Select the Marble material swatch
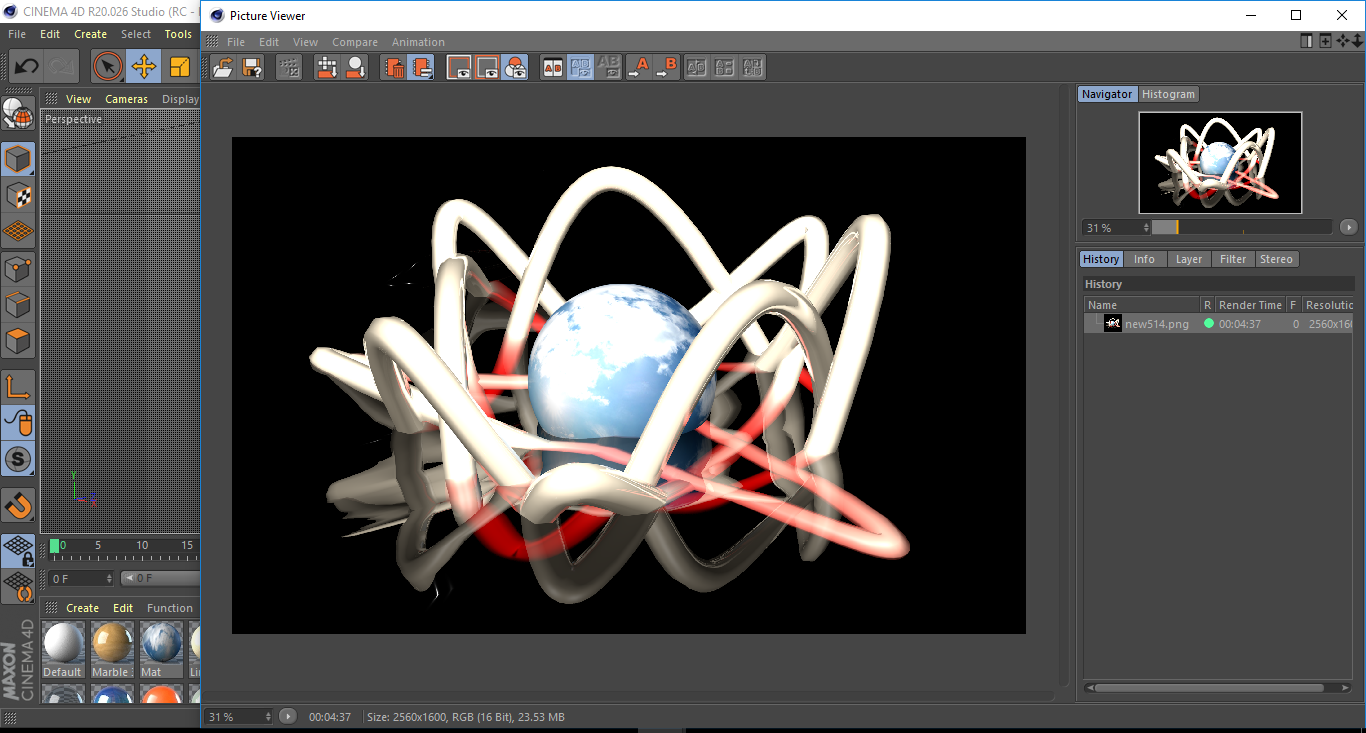1366x733 pixels. (x=111, y=647)
